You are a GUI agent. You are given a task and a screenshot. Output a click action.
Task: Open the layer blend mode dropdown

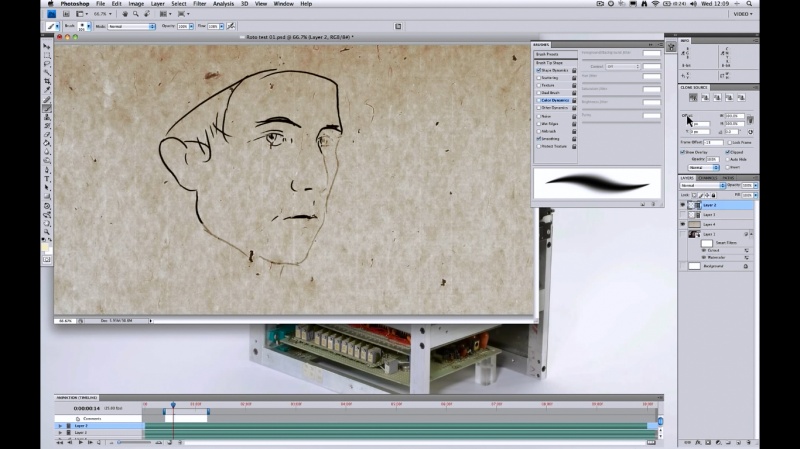703,186
